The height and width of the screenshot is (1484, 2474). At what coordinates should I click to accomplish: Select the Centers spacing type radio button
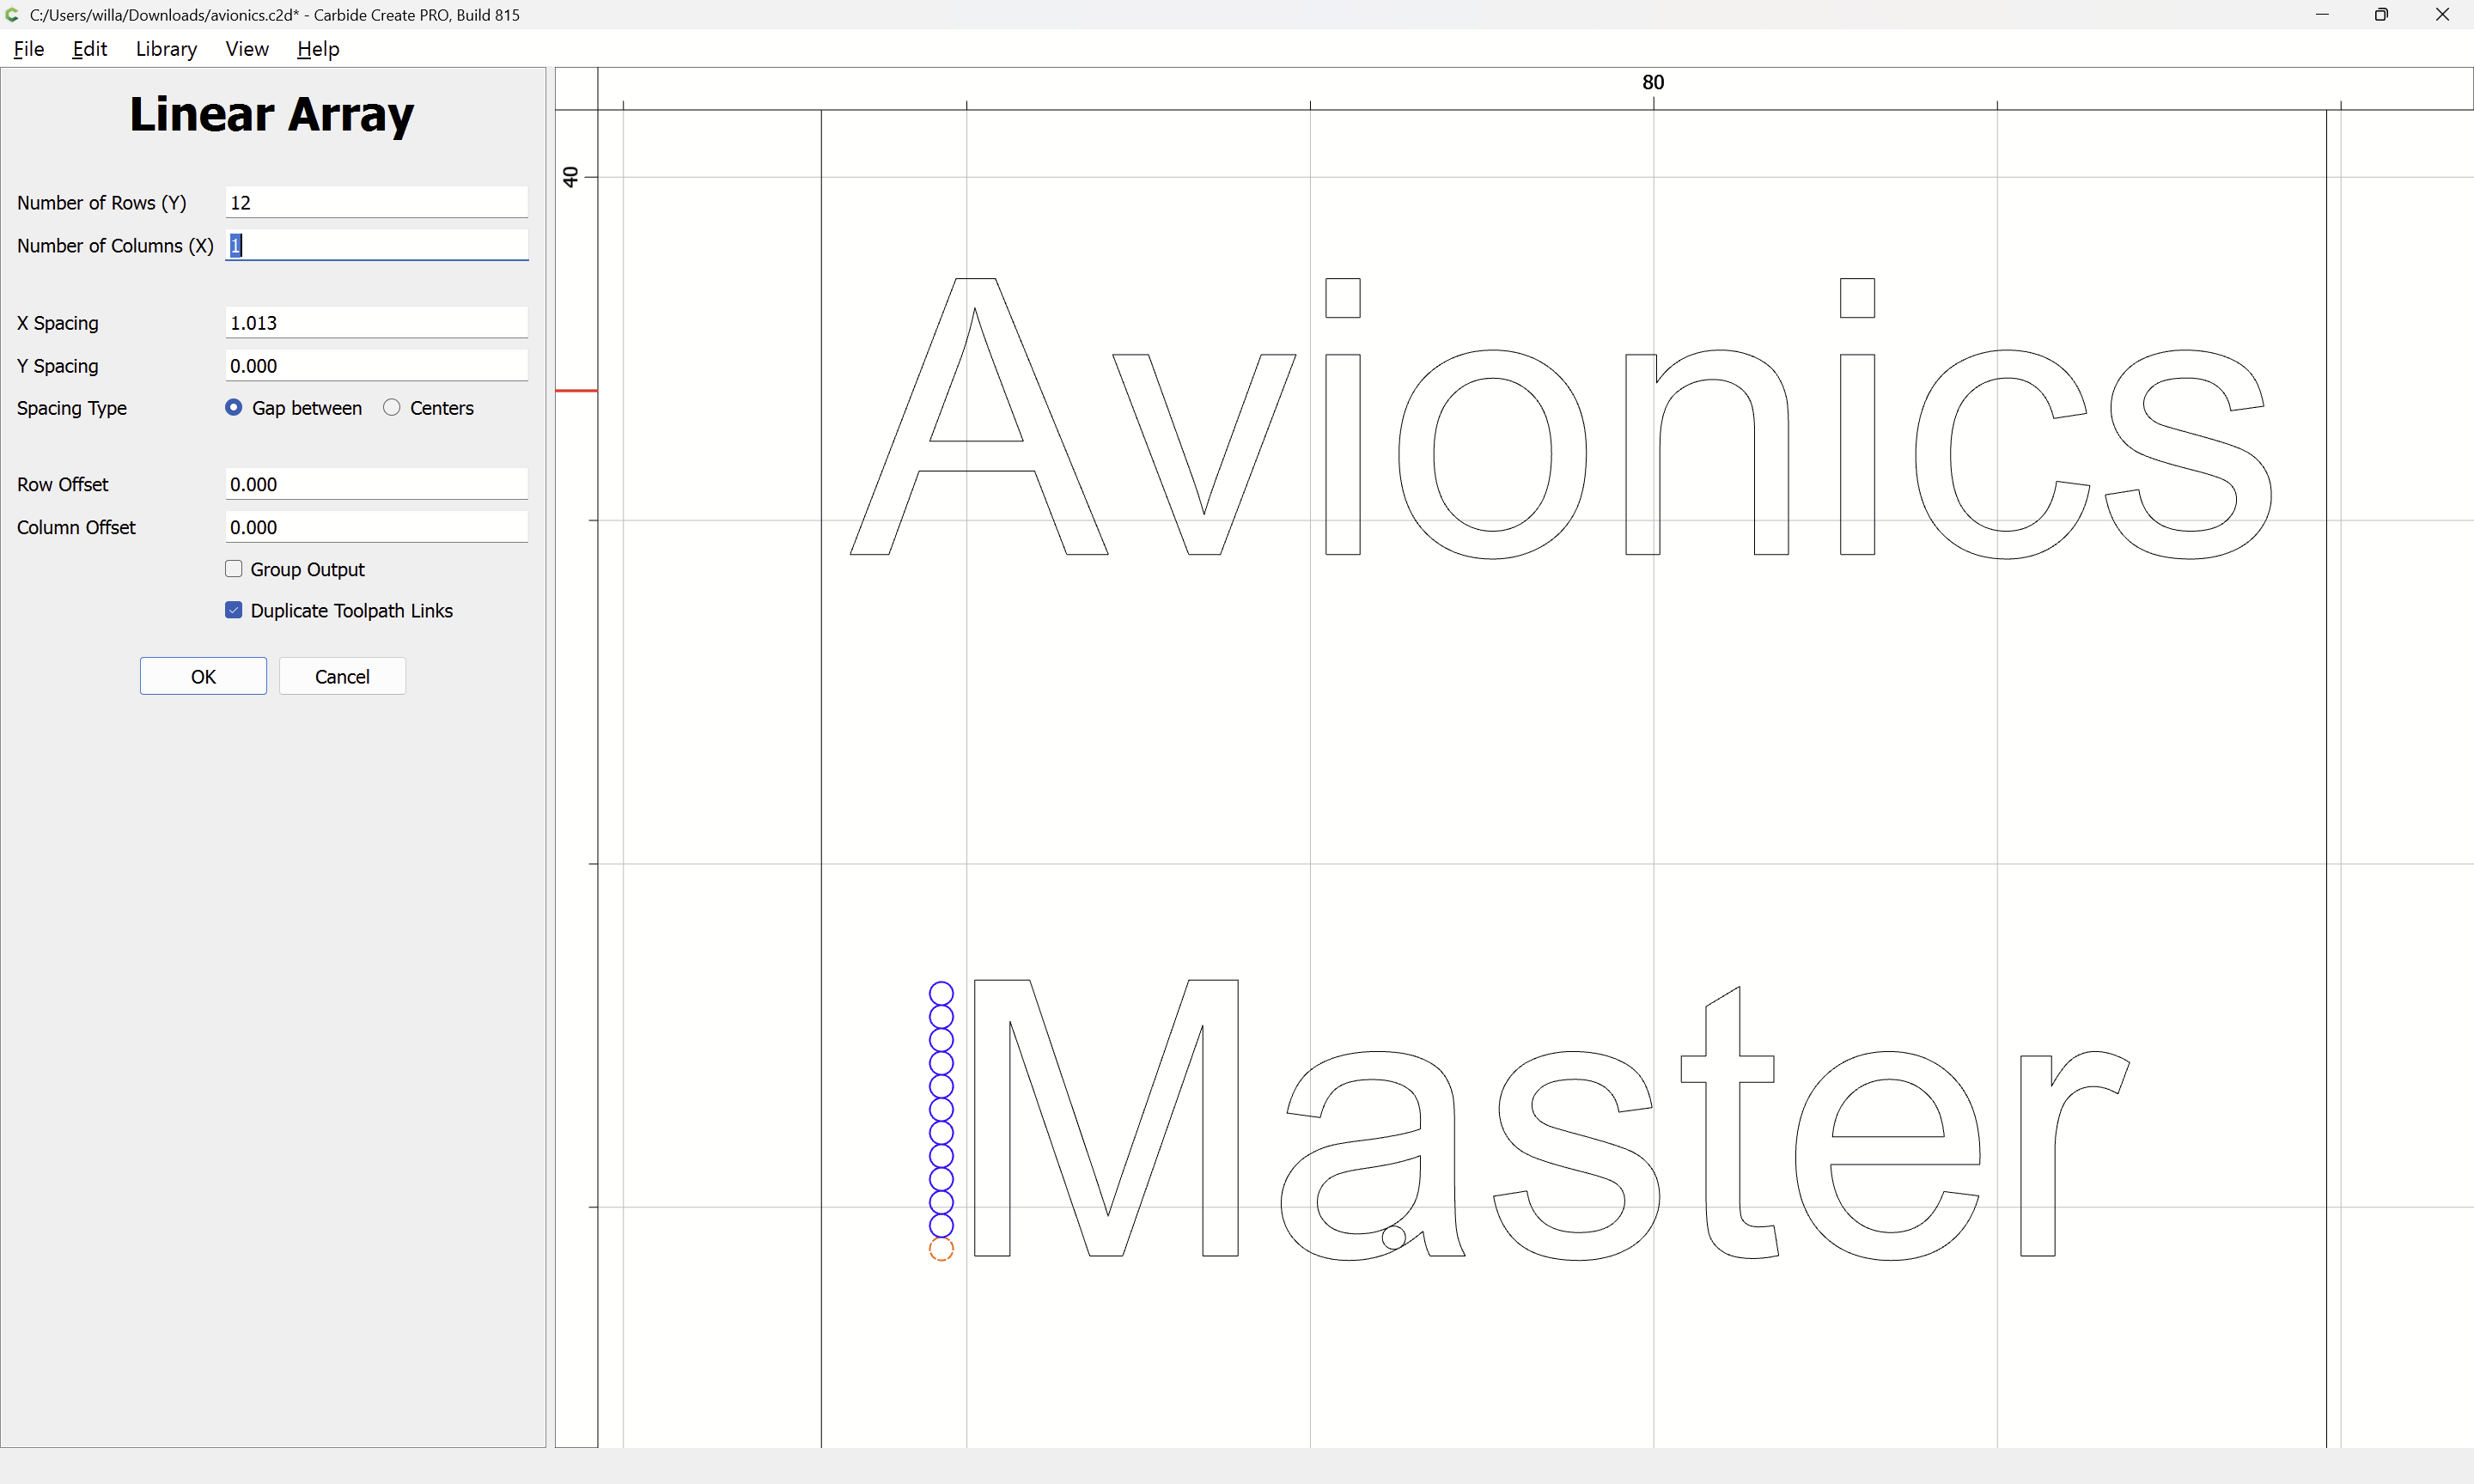tap(392, 408)
